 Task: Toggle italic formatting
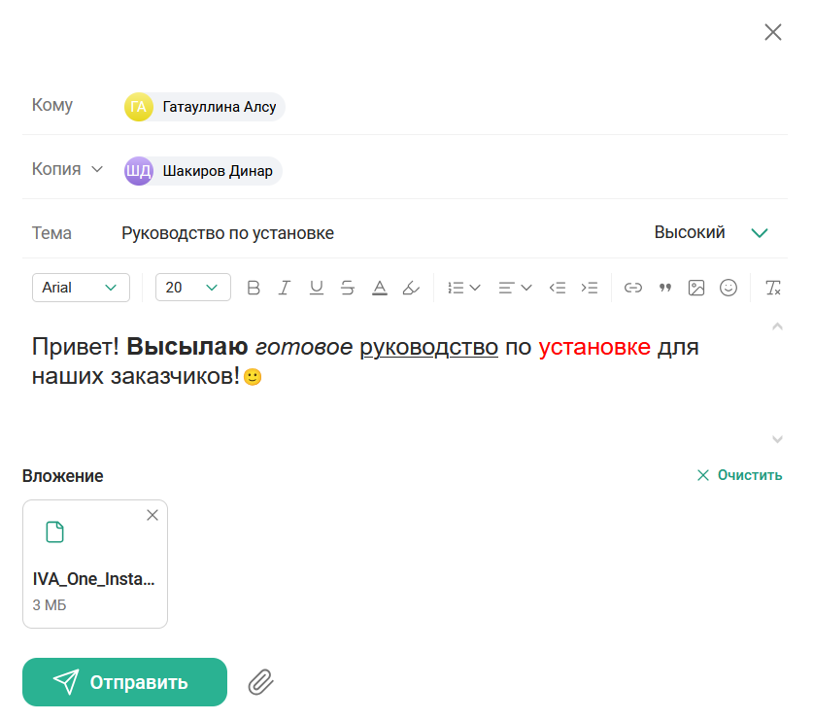pyautogui.click(x=284, y=287)
